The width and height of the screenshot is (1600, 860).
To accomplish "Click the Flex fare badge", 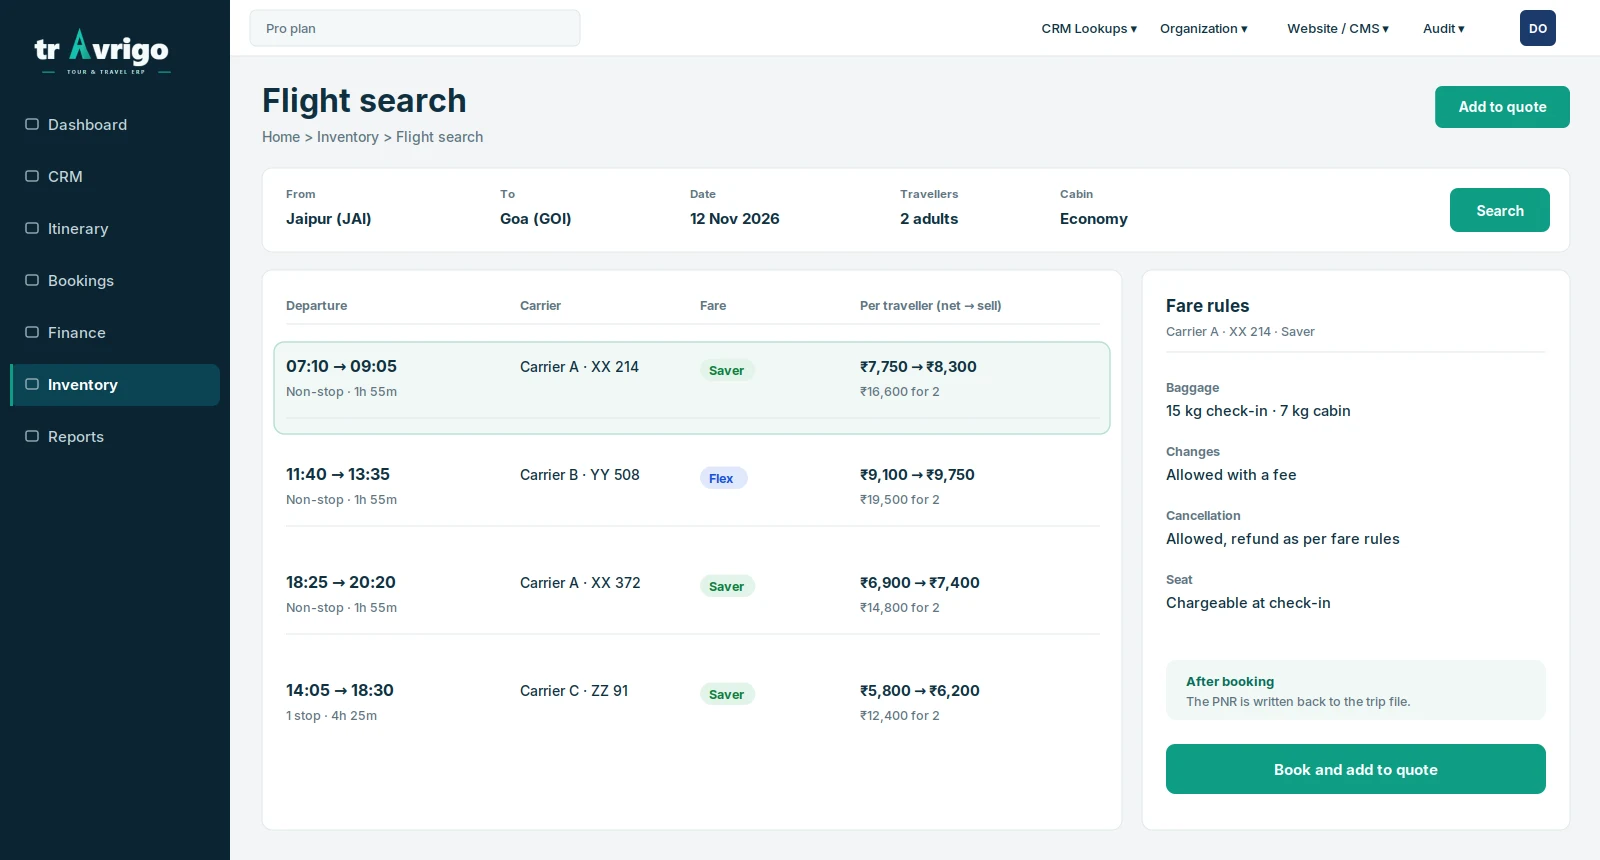I will pyautogui.click(x=723, y=478).
